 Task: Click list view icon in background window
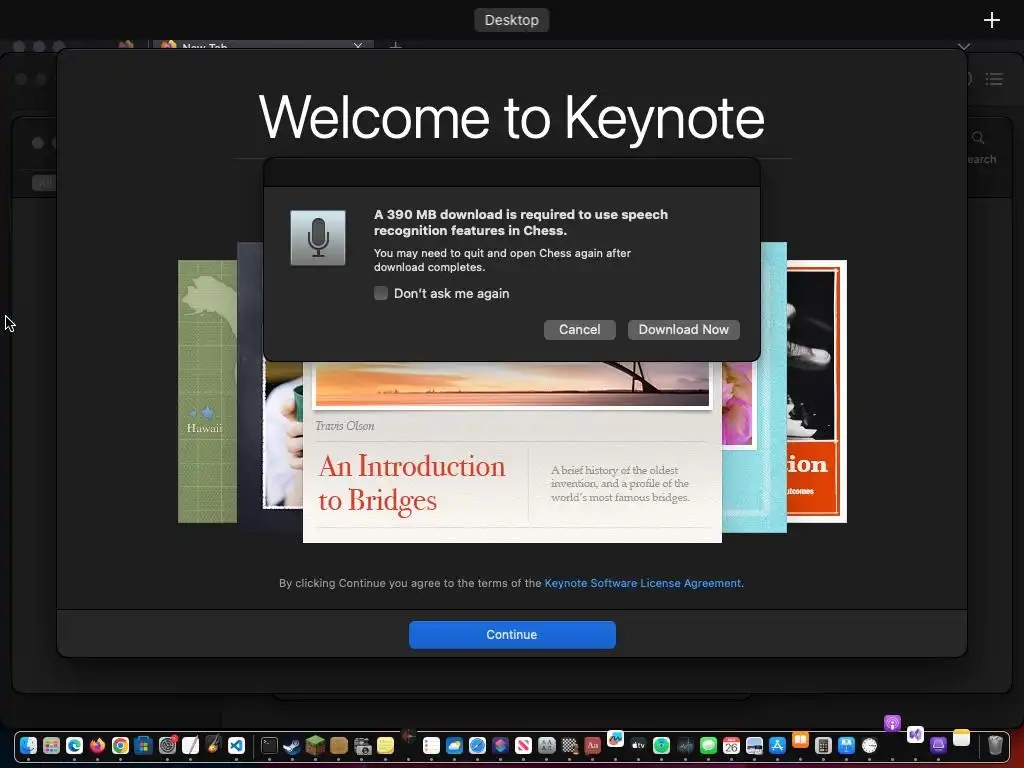[x=994, y=80]
